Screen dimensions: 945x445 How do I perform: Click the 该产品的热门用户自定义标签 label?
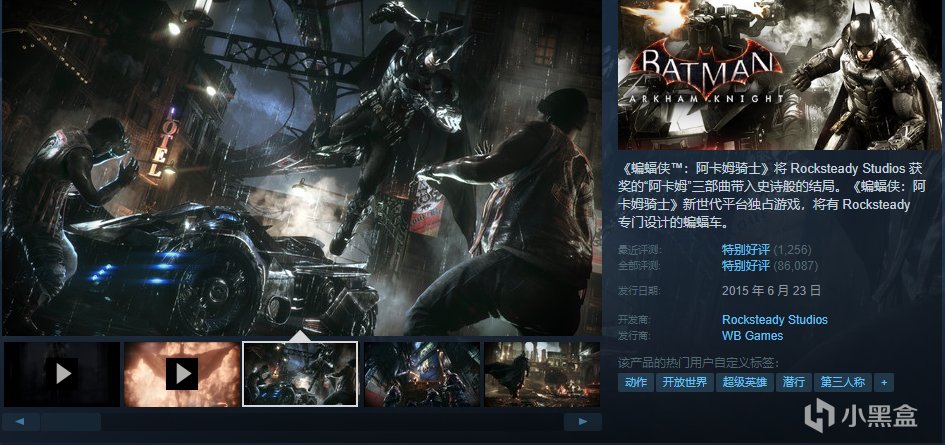[x=699, y=363]
